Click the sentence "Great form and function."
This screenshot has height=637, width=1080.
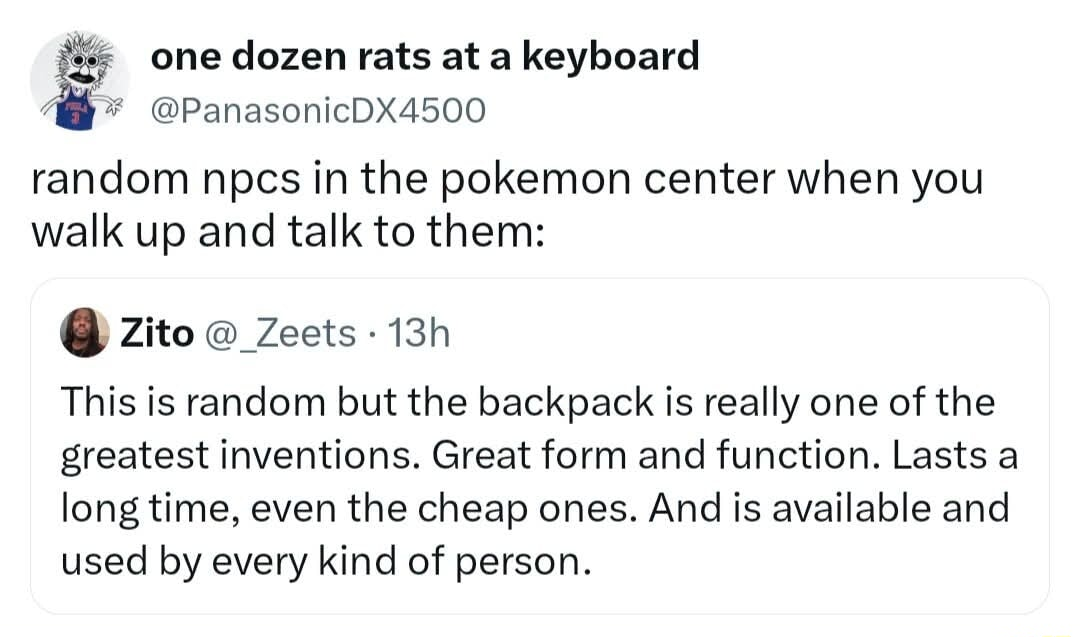click(657, 455)
